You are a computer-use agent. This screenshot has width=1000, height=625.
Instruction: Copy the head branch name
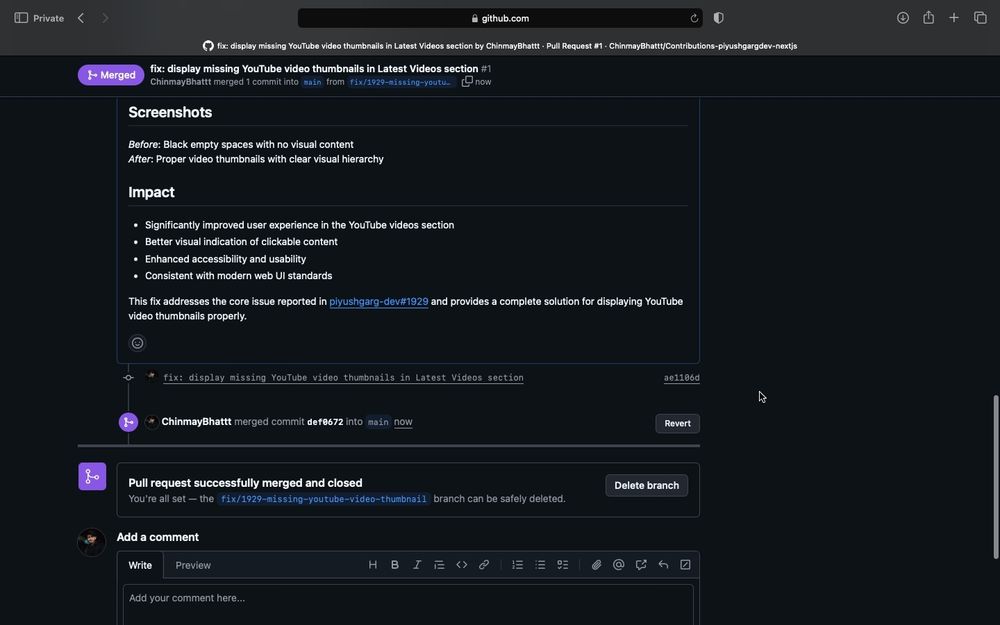[x=467, y=82]
